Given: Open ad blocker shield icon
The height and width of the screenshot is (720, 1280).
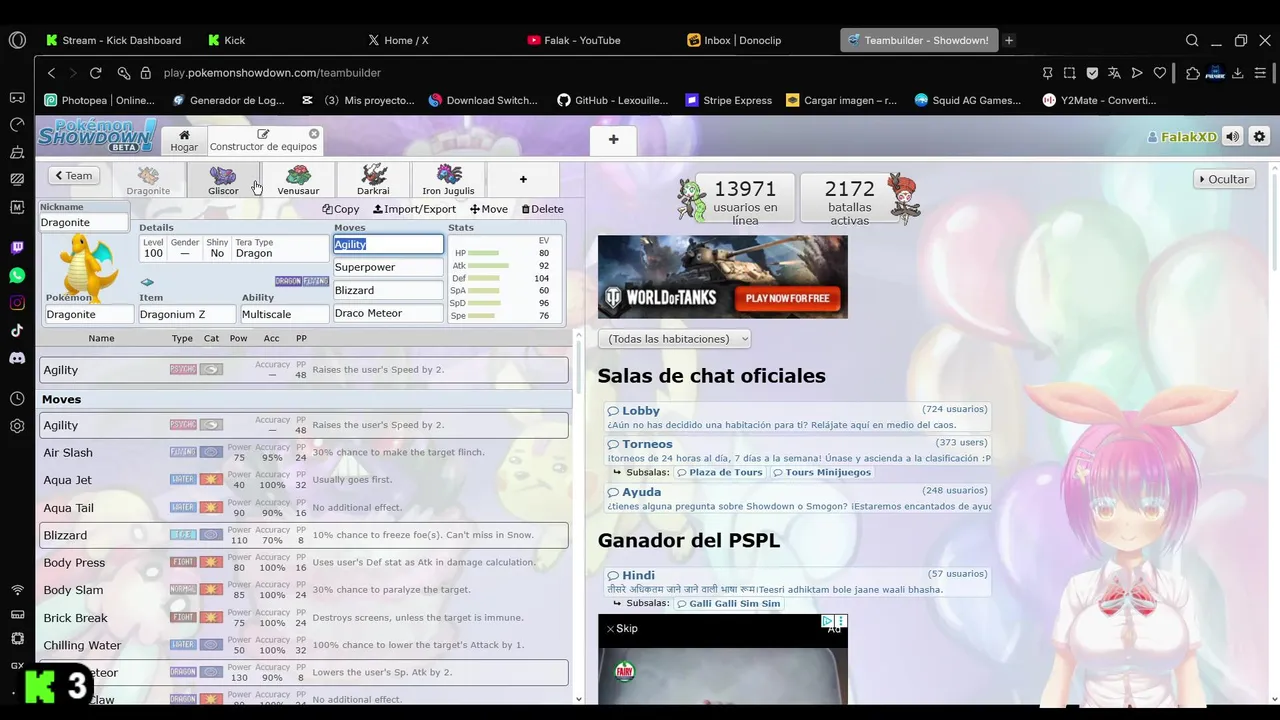Looking at the screenshot, I should (x=1092, y=73).
